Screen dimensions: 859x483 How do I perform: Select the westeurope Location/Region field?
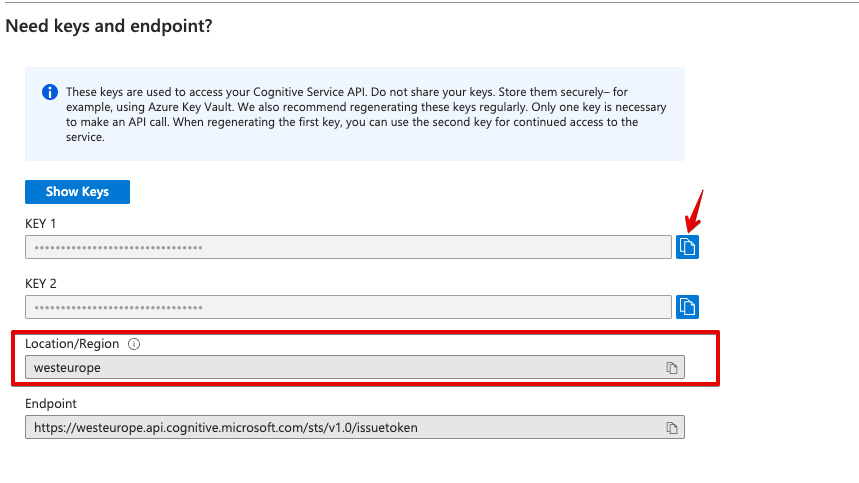click(340, 368)
